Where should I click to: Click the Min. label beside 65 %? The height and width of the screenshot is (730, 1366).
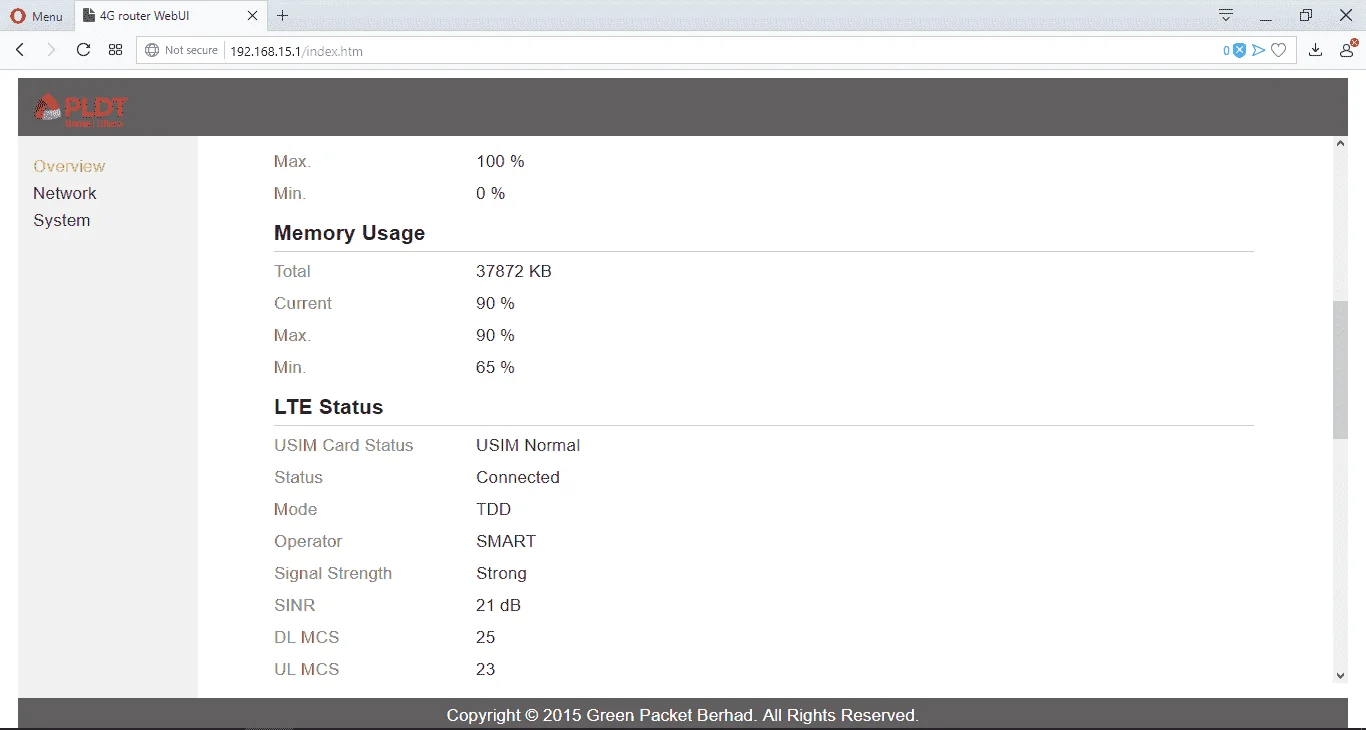(290, 367)
